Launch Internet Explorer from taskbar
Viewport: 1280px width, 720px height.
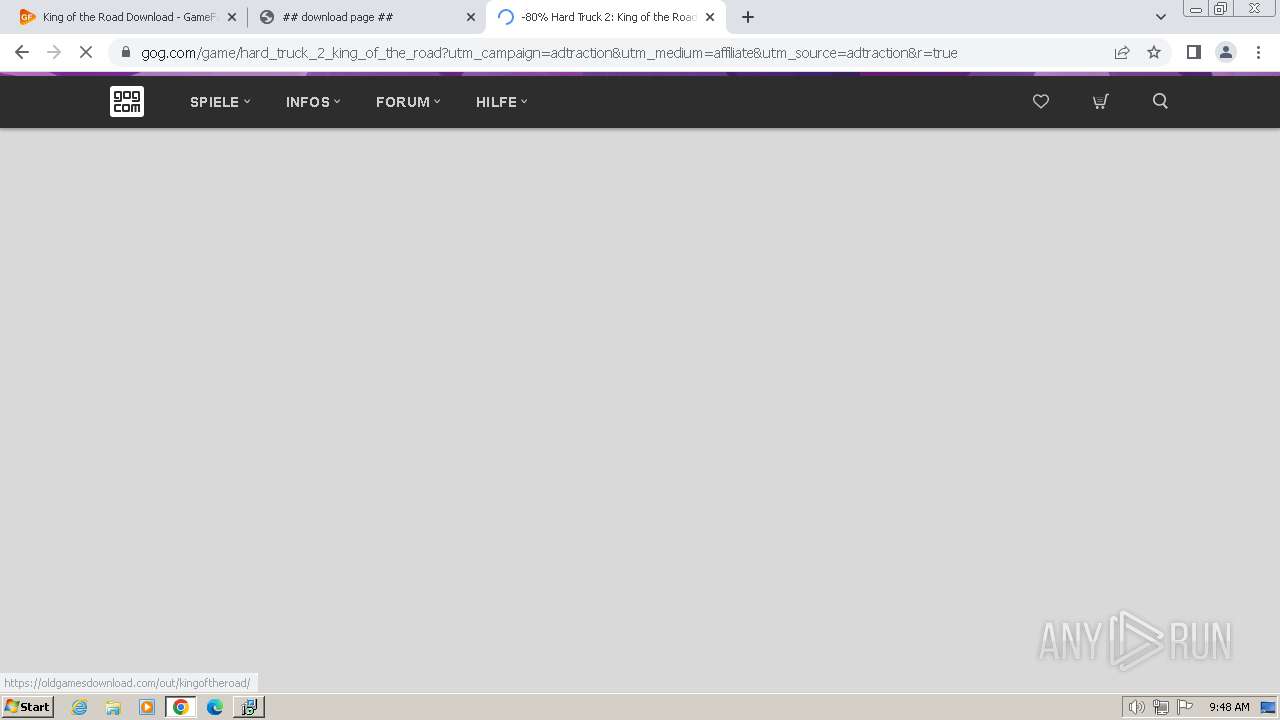pyautogui.click(x=80, y=707)
